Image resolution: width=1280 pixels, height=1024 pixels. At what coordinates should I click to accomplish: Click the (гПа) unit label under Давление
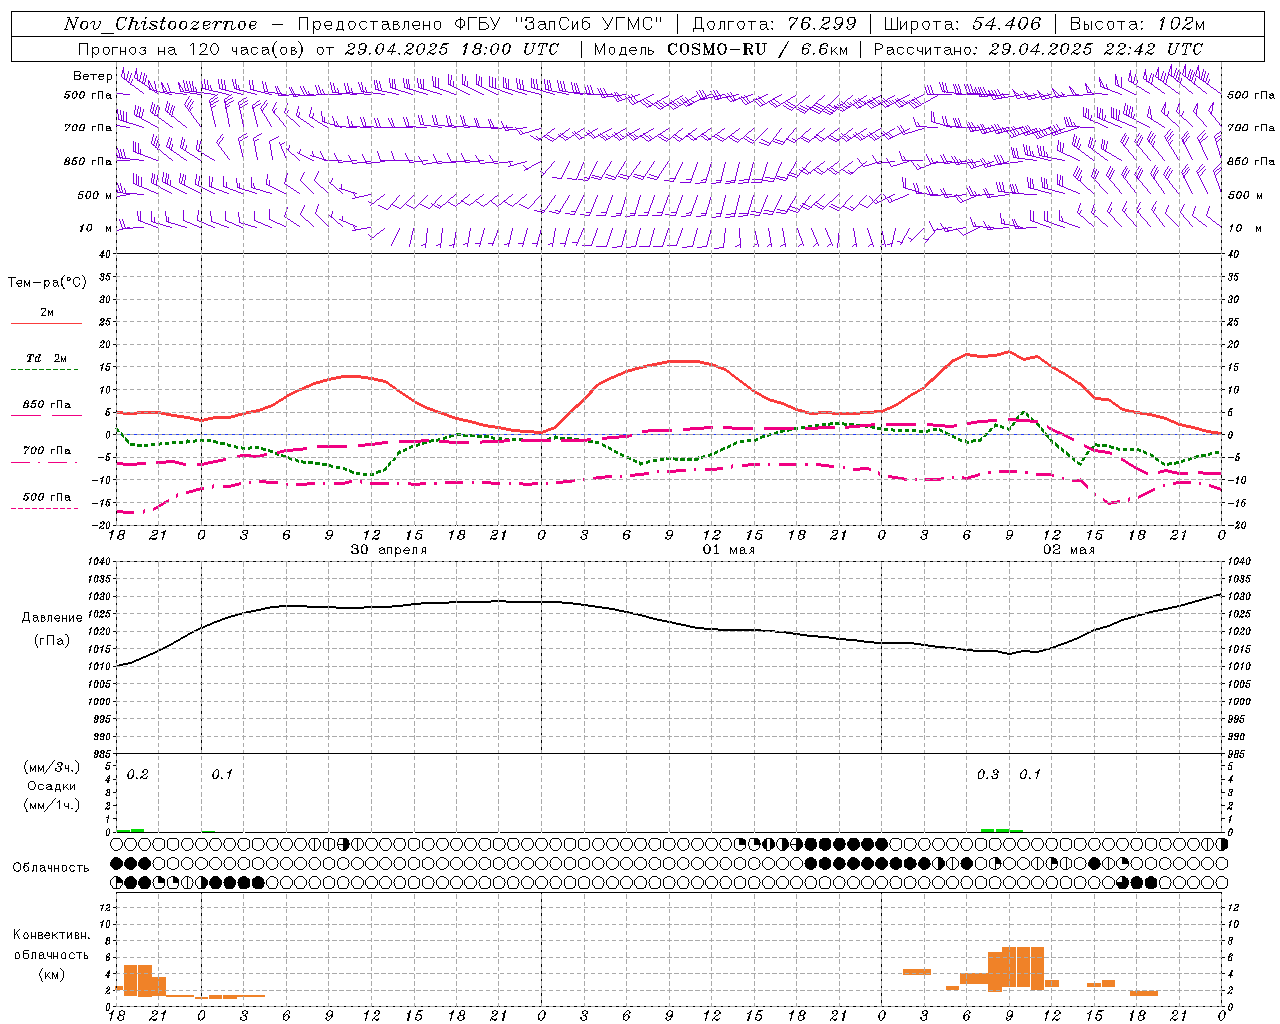tap(51, 640)
